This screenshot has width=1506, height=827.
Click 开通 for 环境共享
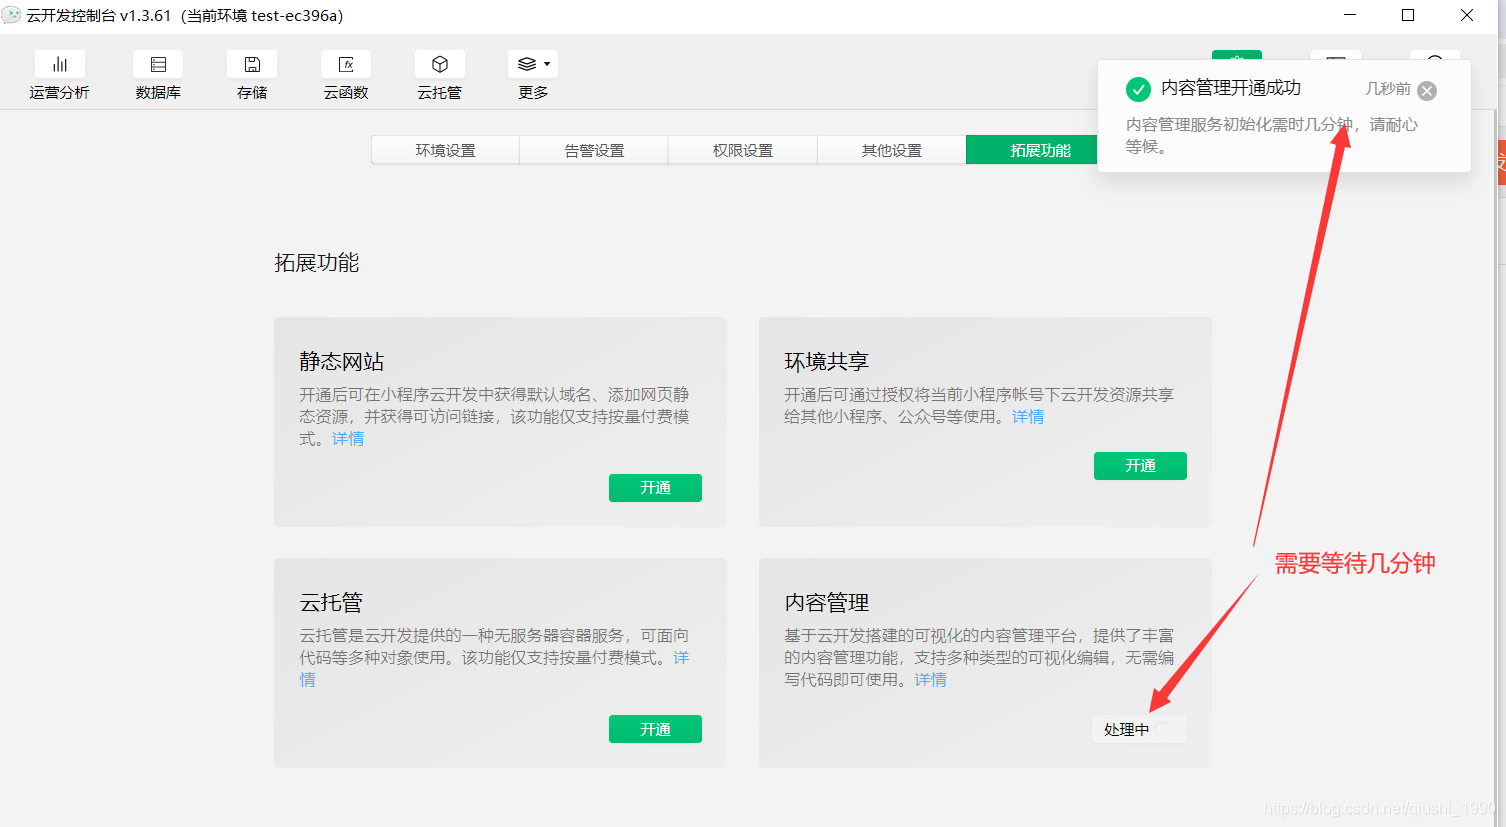coord(1140,466)
